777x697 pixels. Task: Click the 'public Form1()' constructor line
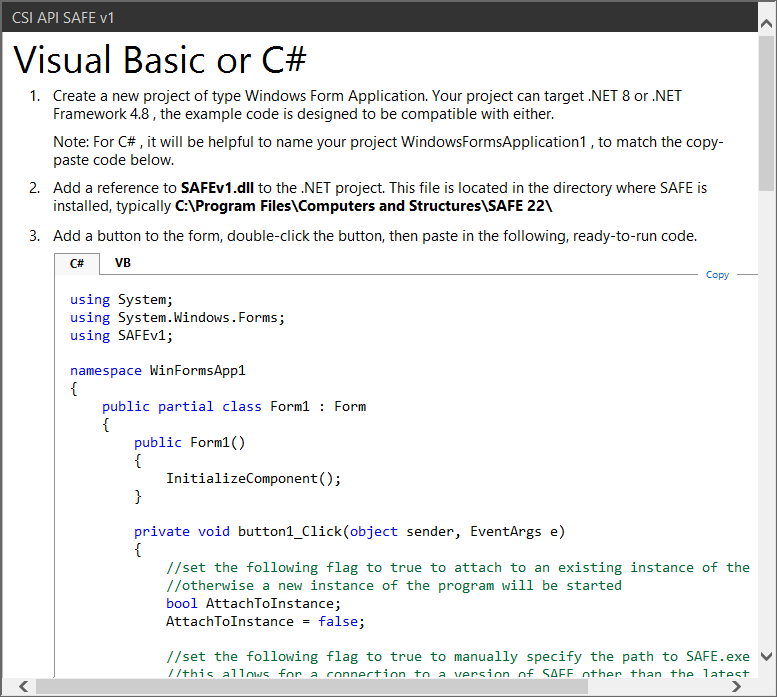189,442
